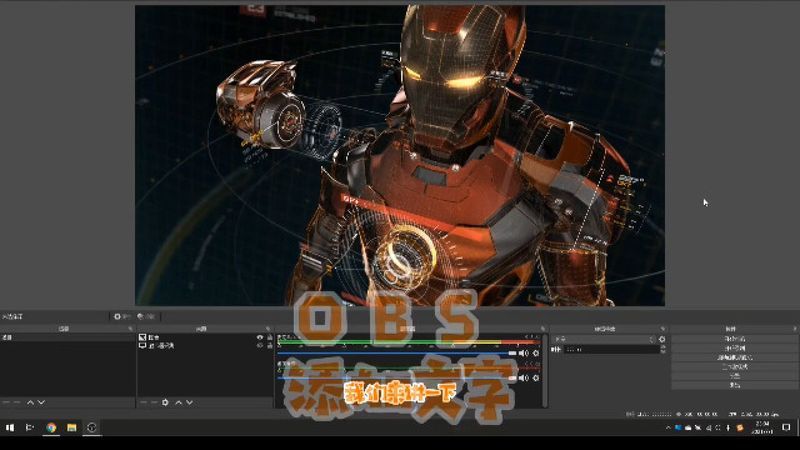Pop out the Scenes dock
Viewport: 800px width, 450px height.
130,329
